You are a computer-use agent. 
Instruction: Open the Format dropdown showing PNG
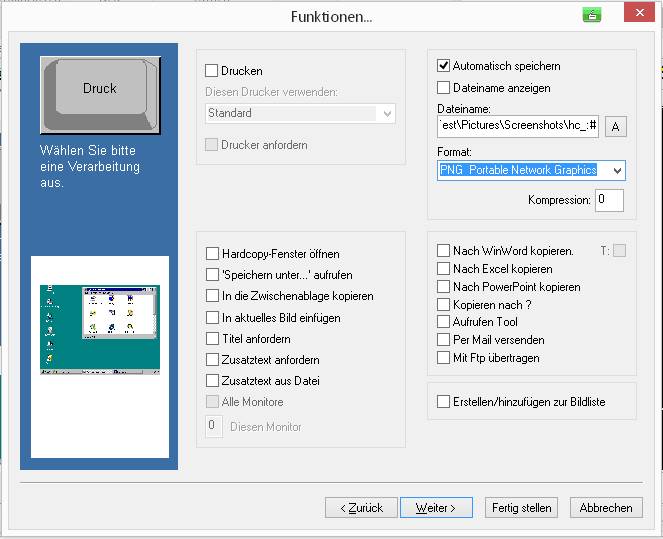pyautogui.click(x=531, y=170)
